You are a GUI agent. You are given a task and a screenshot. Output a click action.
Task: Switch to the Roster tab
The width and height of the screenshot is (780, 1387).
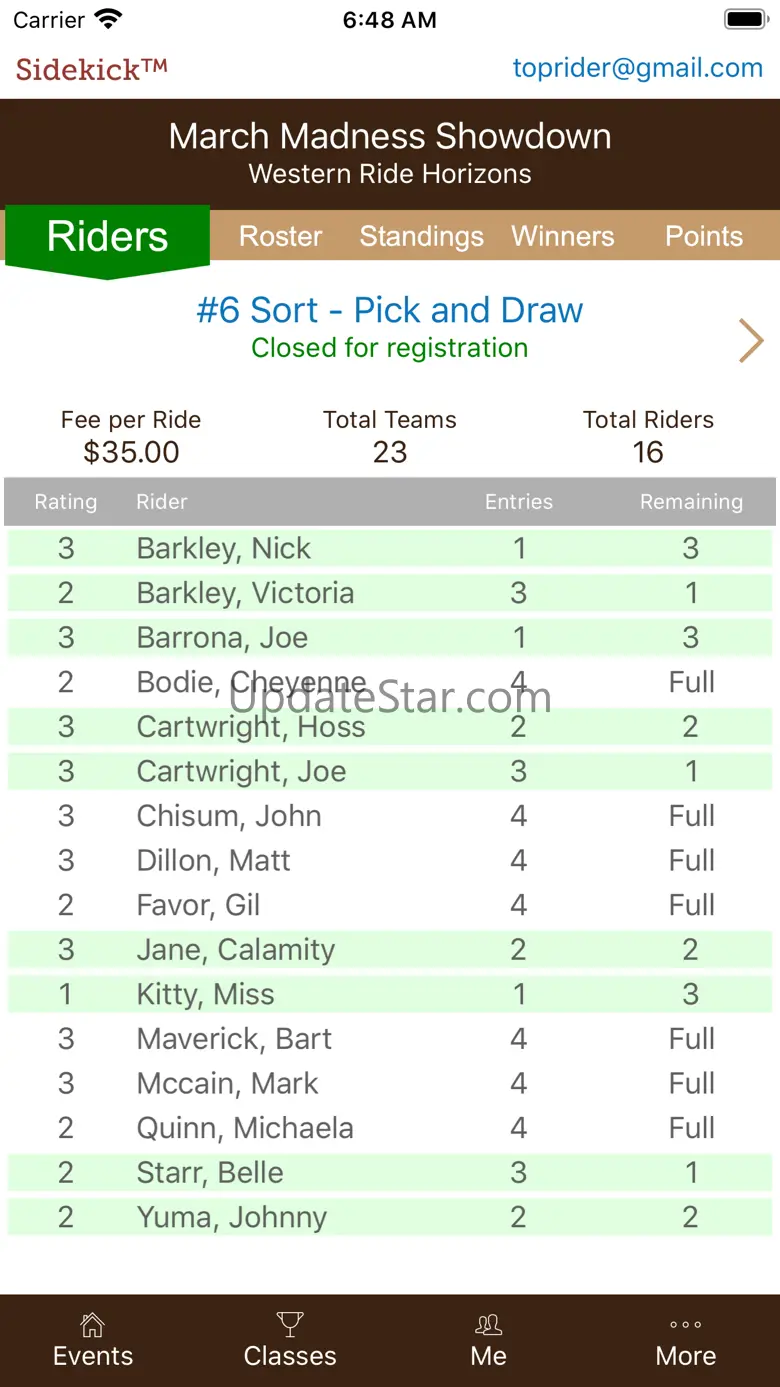(281, 237)
